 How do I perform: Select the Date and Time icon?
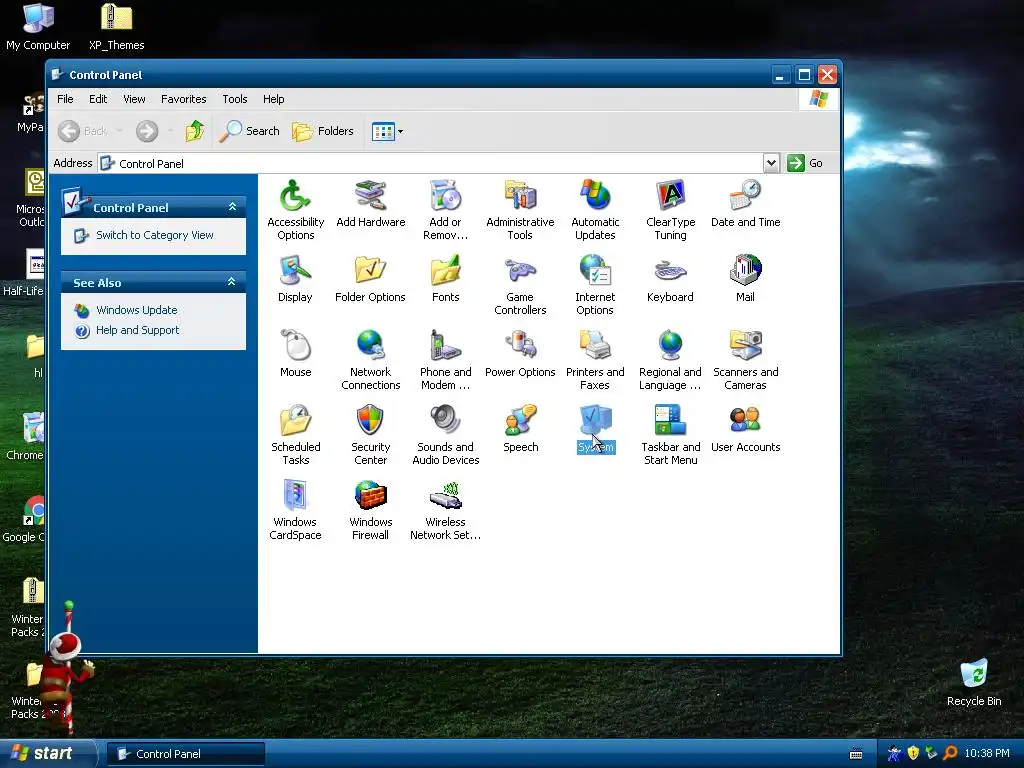(x=745, y=196)
